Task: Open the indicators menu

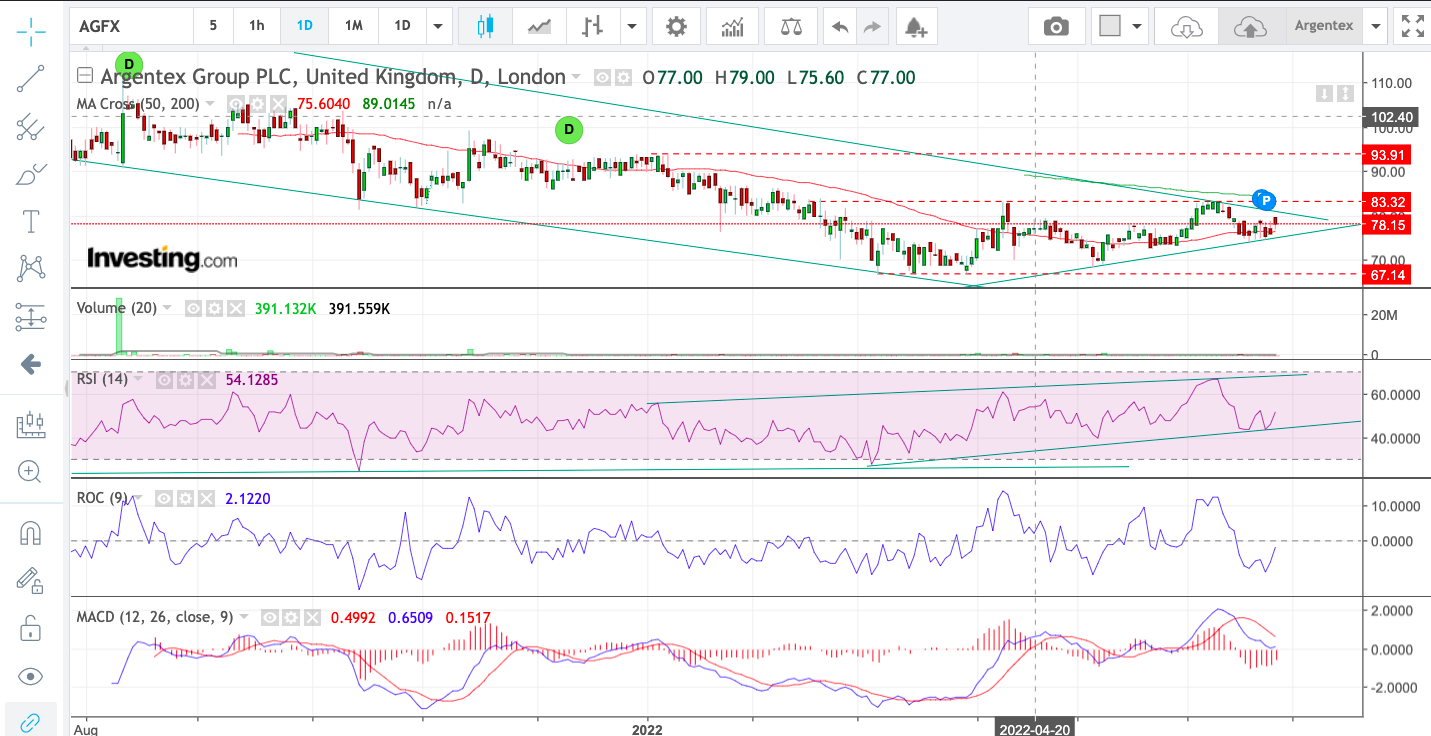Action: (733, 26)
